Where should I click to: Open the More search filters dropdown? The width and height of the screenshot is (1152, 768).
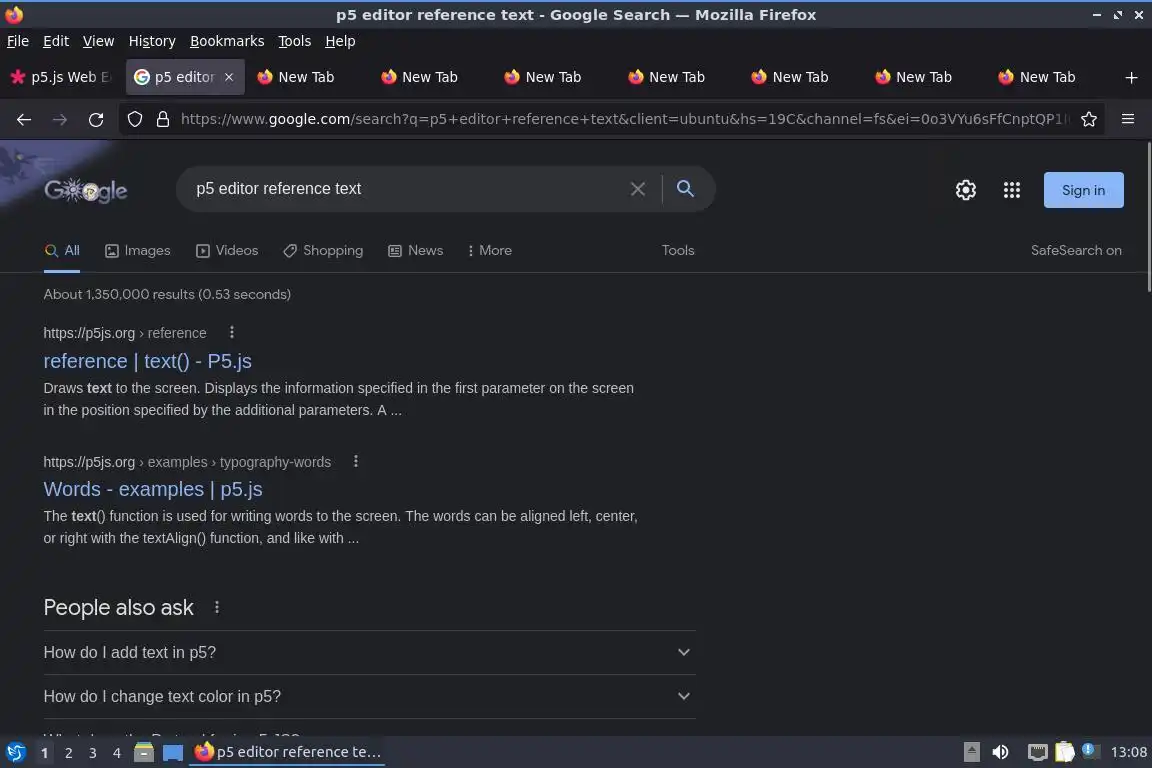[x=489, y=251]
